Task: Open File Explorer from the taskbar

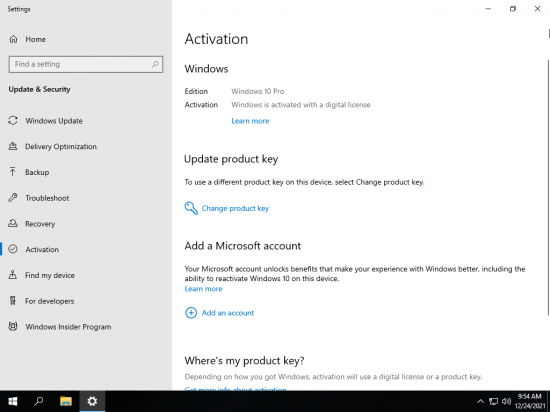Action: 66,401
